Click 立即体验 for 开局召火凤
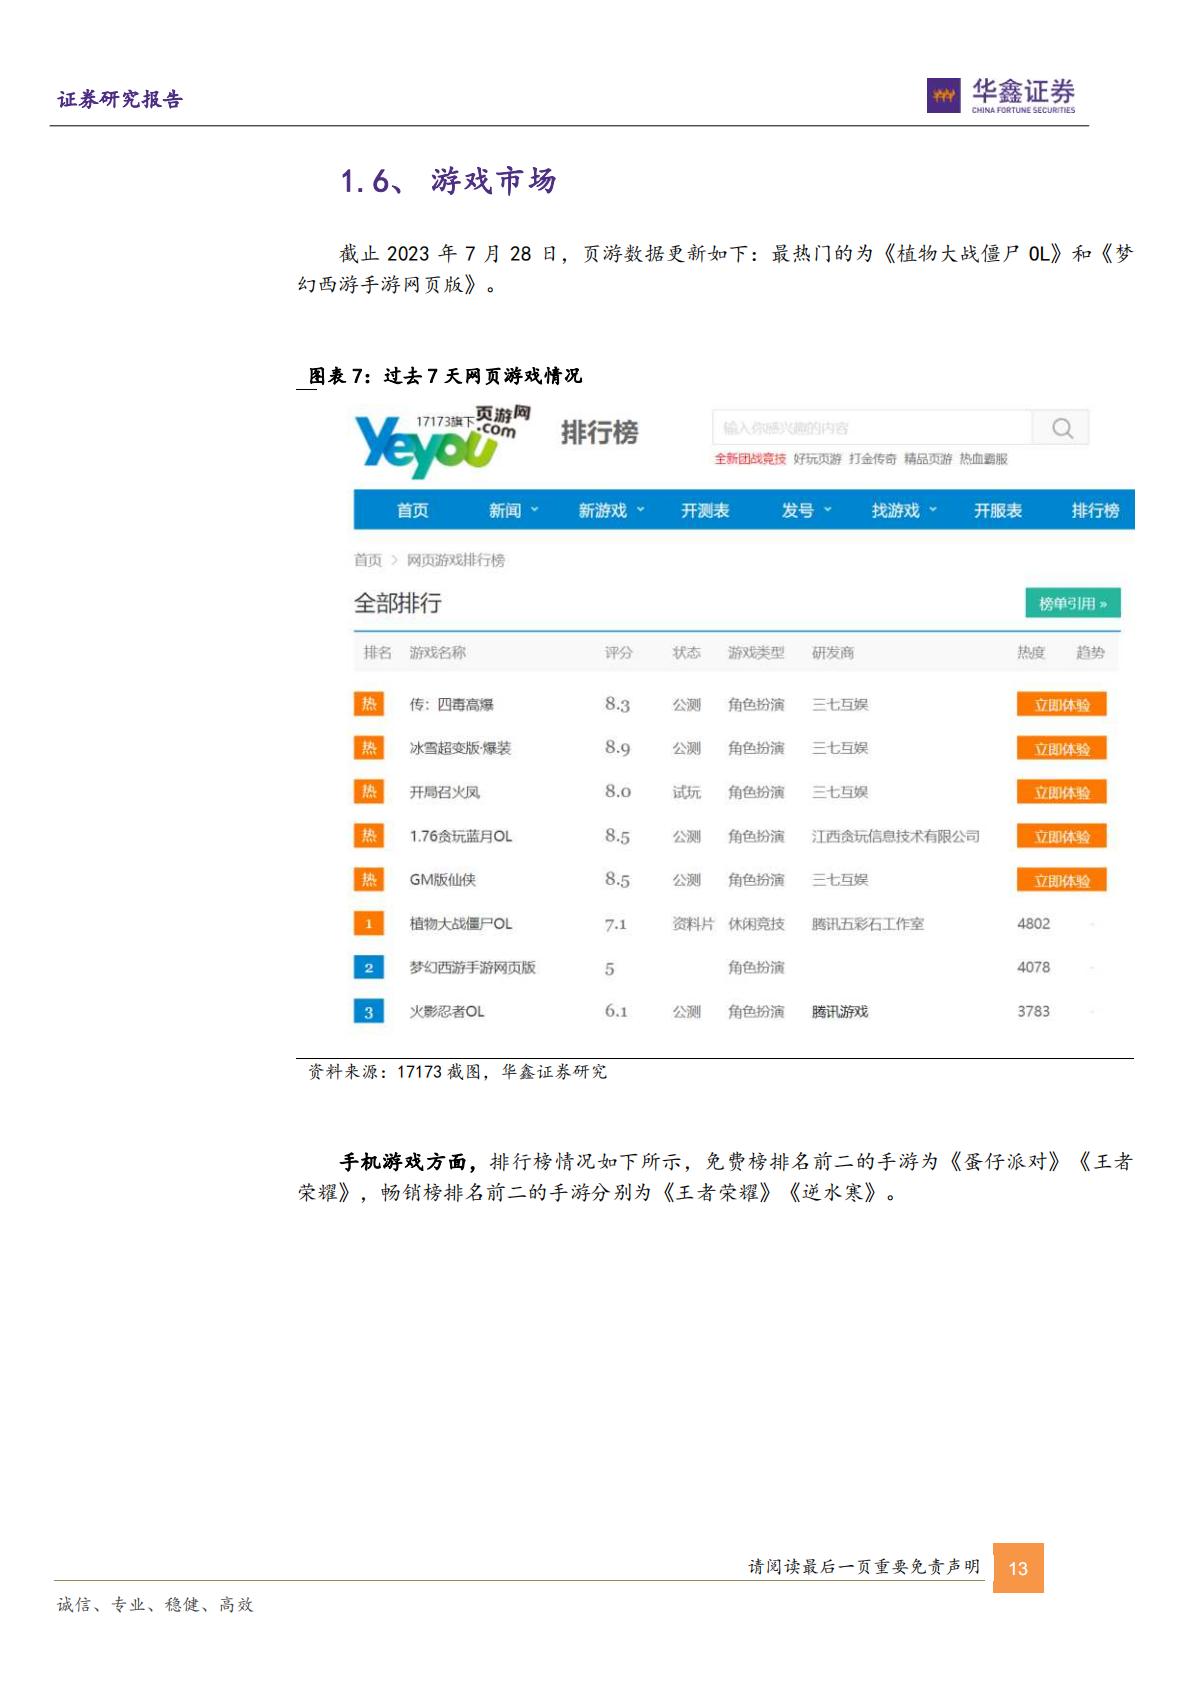 tap(1062, 793)
